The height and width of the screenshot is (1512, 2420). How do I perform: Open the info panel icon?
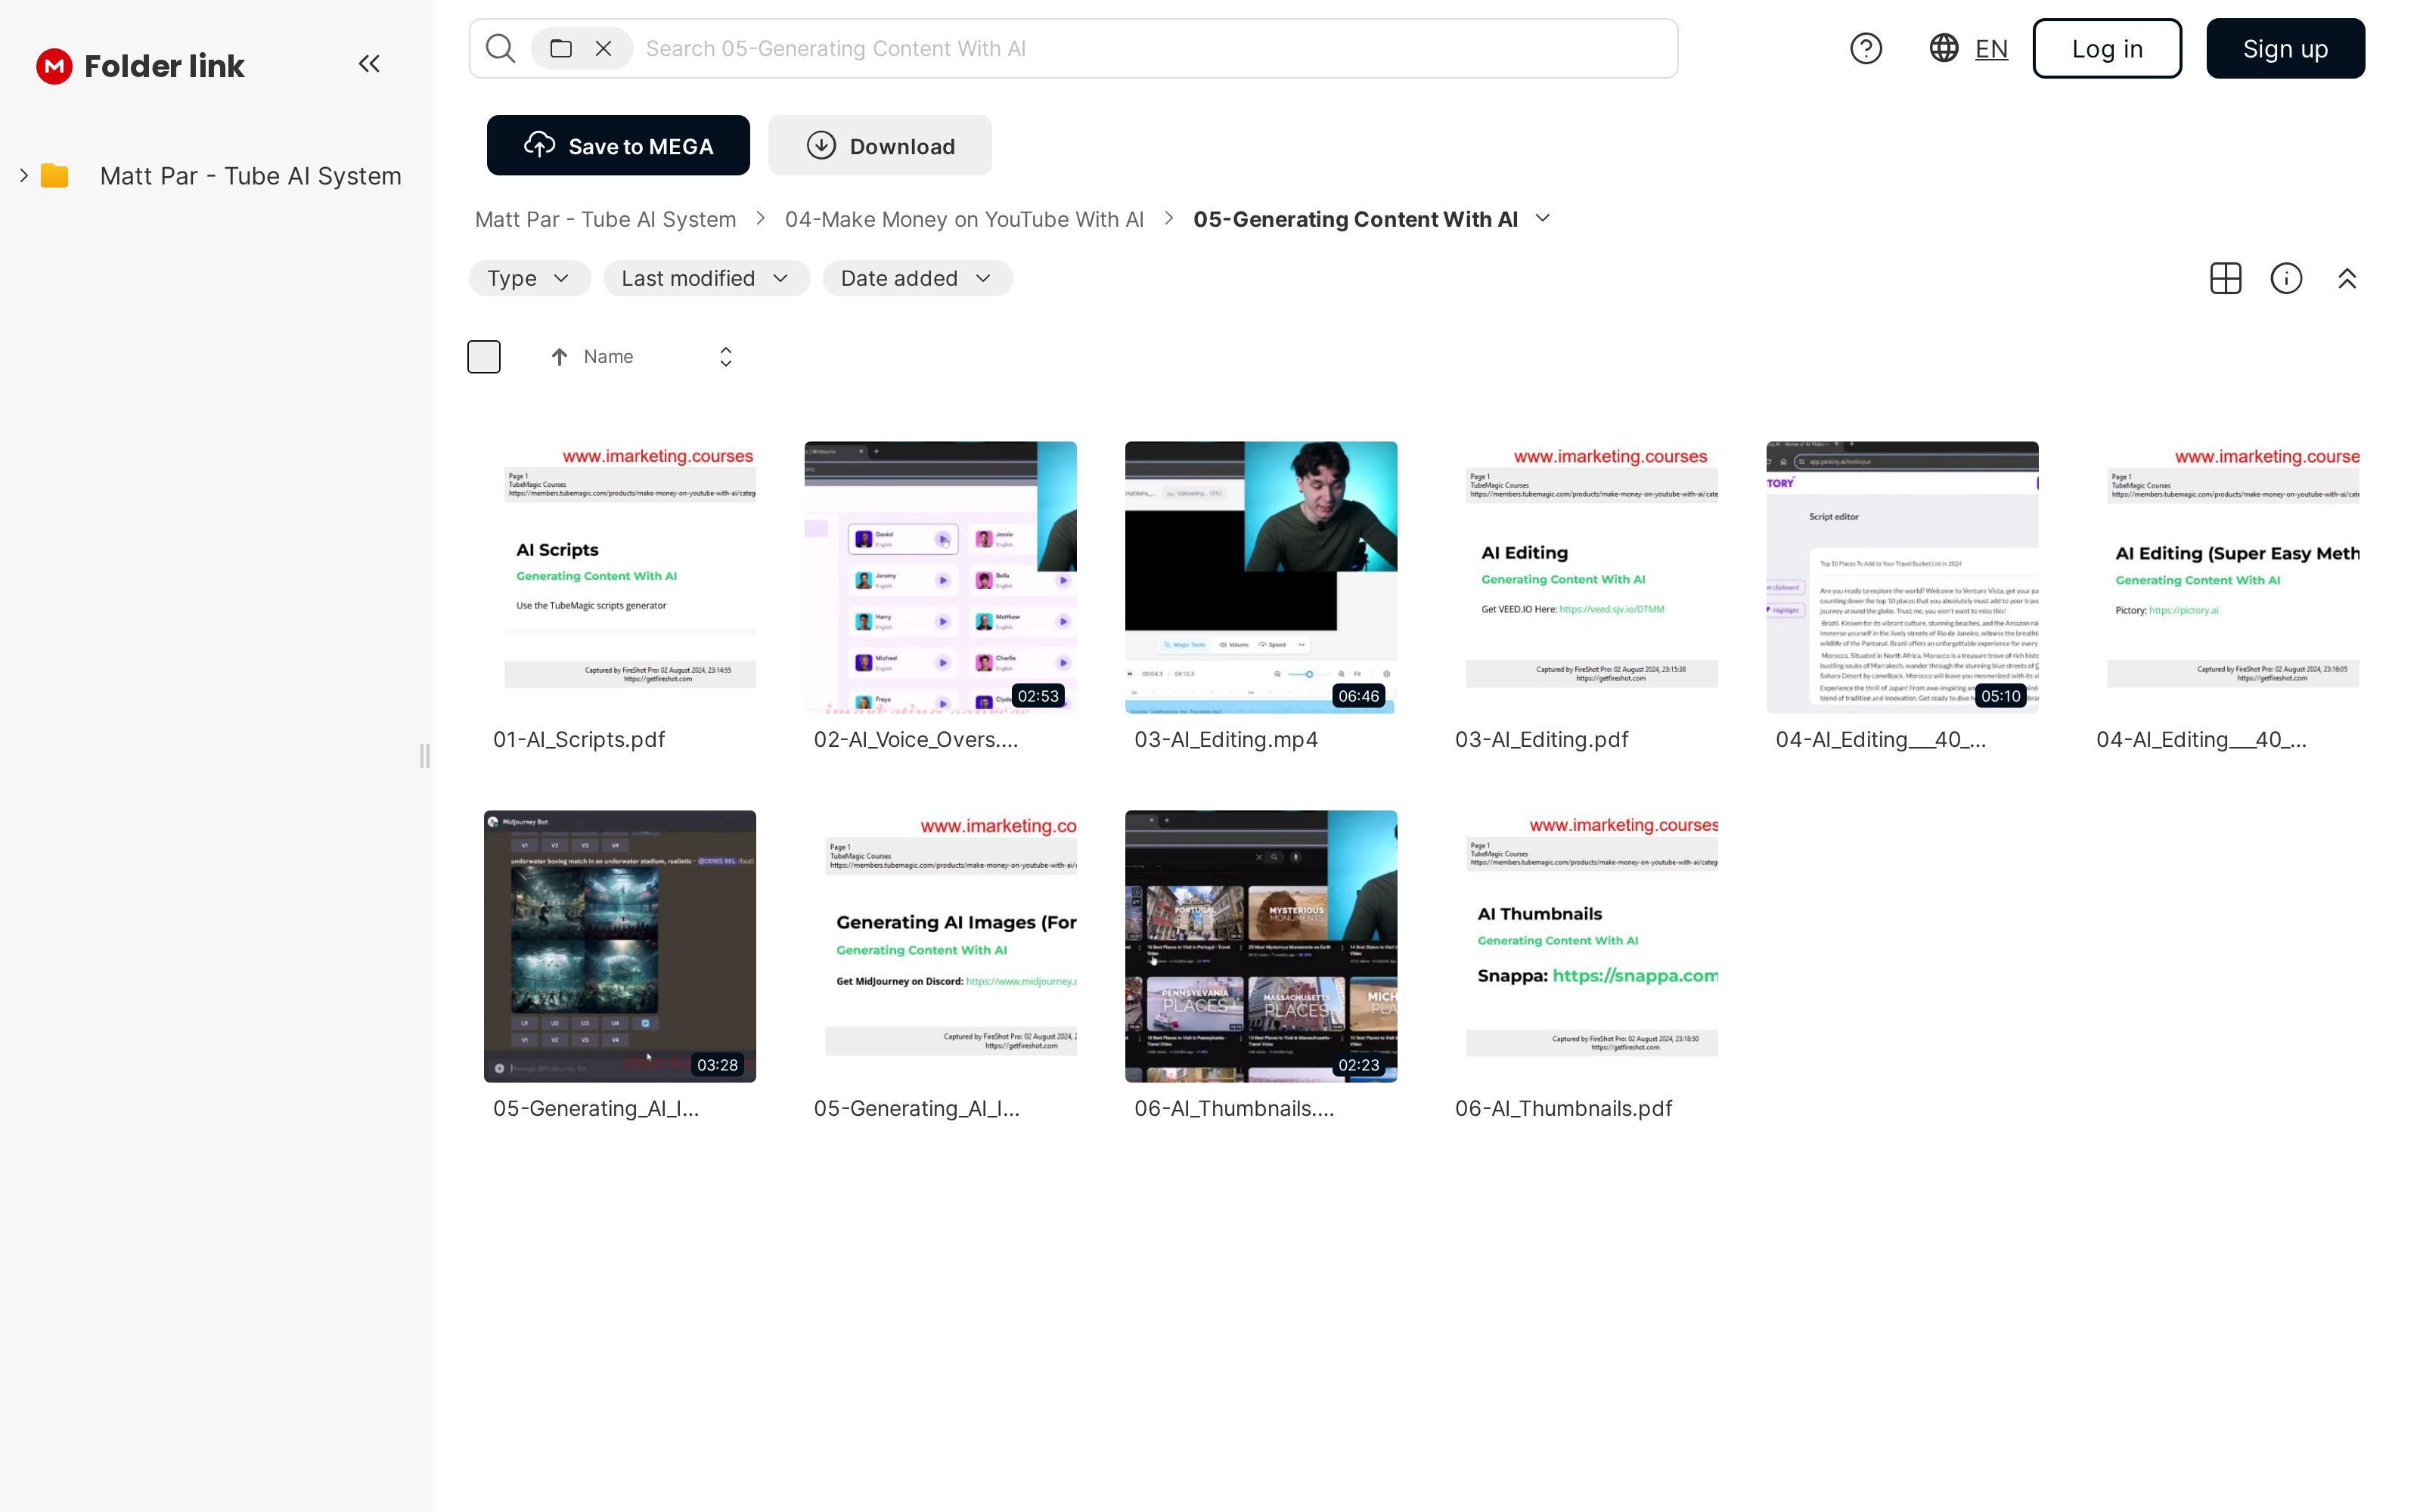[2286, 278]
